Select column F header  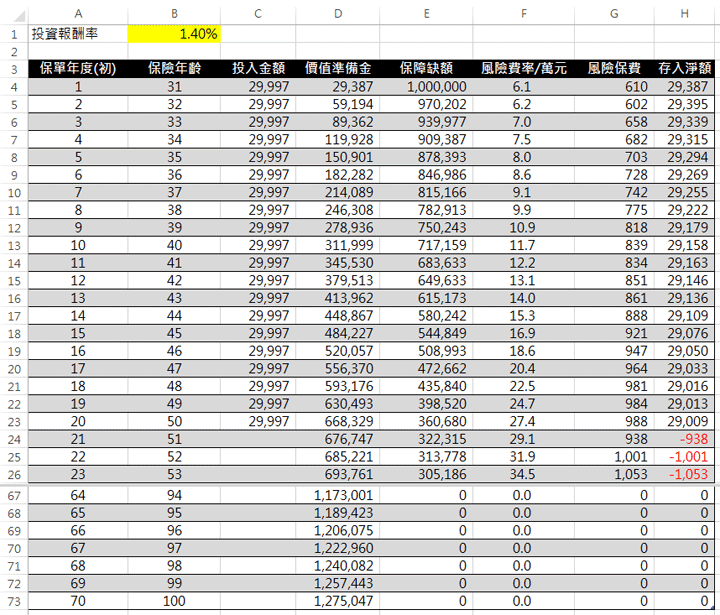(523, 14)
